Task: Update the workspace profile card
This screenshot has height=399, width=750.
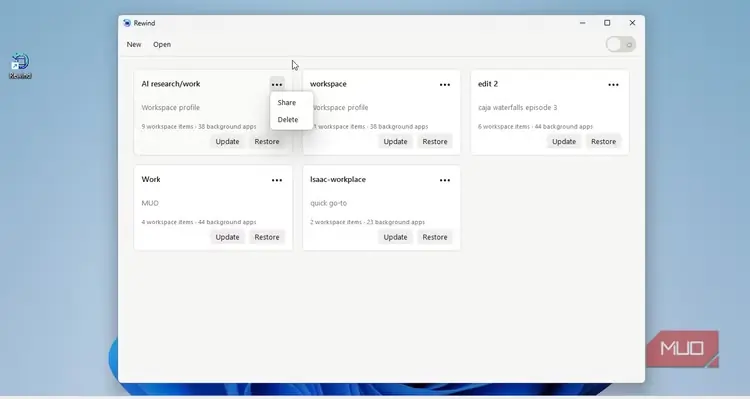Action: pos(395,142)
